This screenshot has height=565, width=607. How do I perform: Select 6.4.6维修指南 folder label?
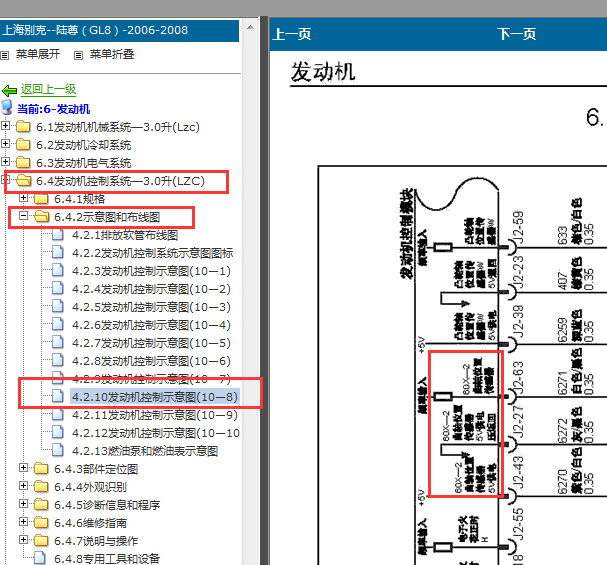pos(91,523)
